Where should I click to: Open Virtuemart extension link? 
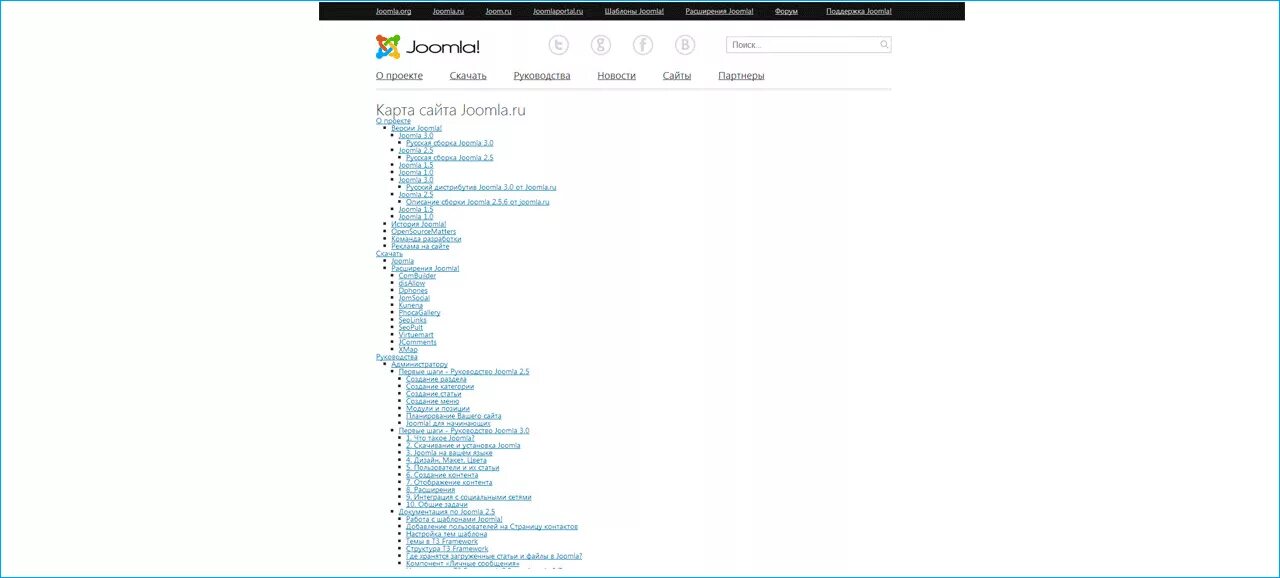tap(416, 335)
